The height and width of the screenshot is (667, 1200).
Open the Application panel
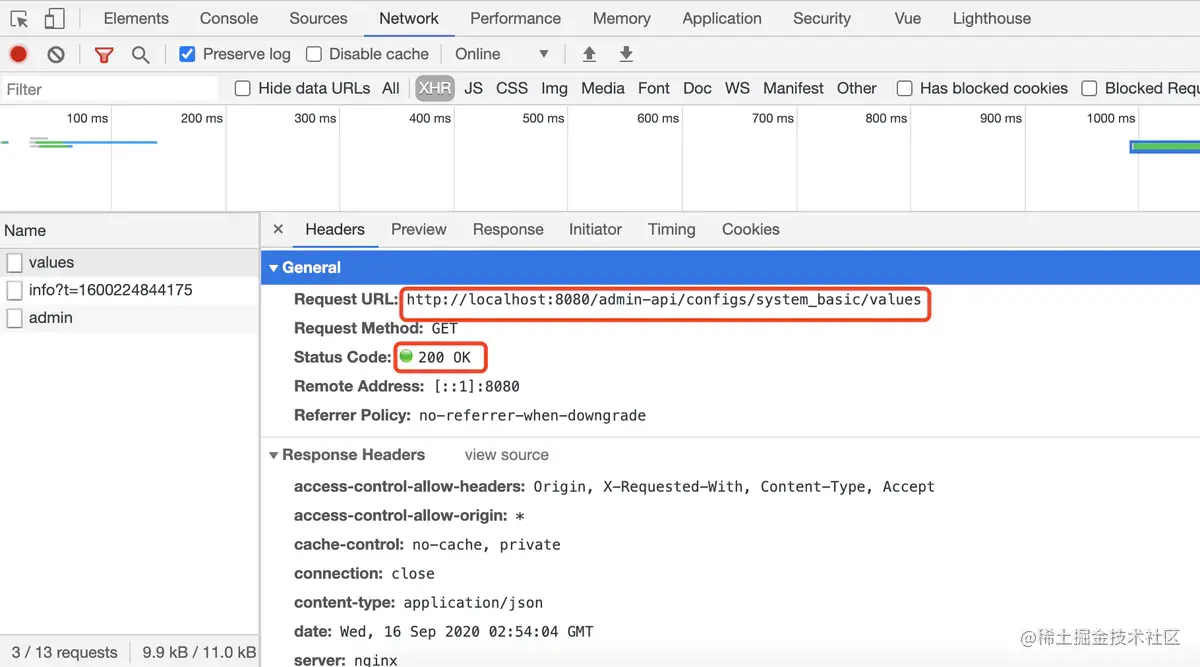click(722, 18)
